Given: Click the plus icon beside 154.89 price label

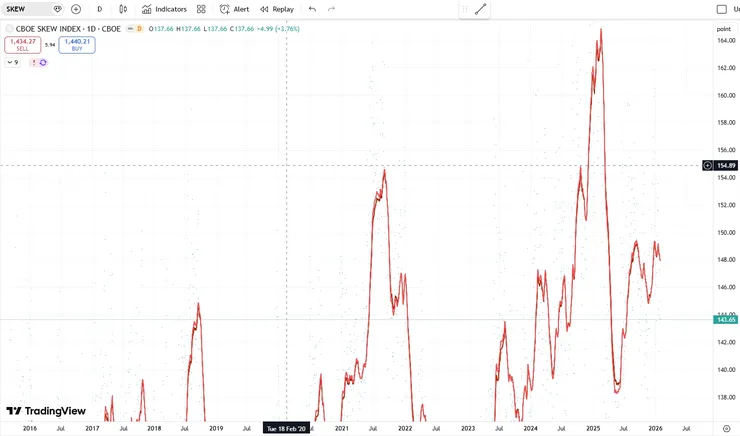Looking at the screenshot, I should 707,166.
